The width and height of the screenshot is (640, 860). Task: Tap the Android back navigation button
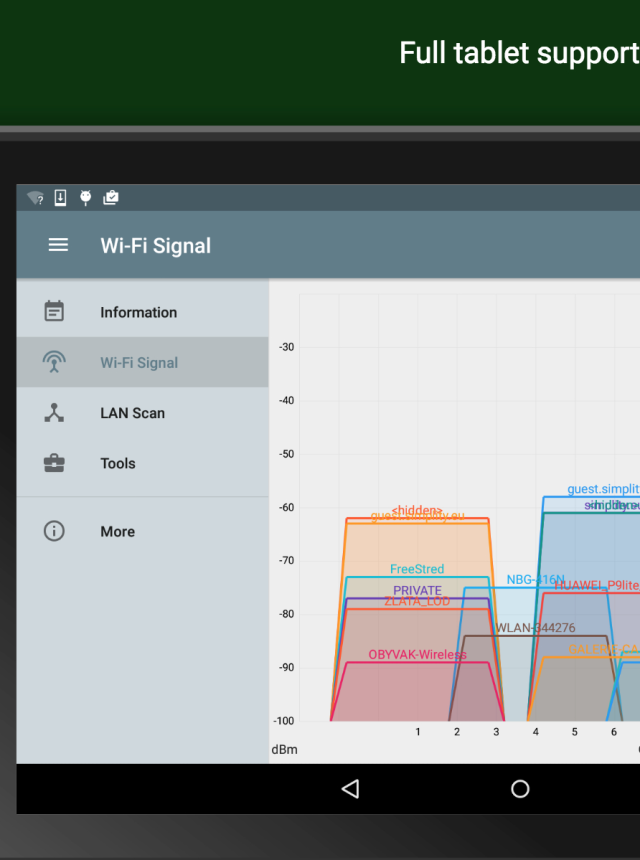350,789
